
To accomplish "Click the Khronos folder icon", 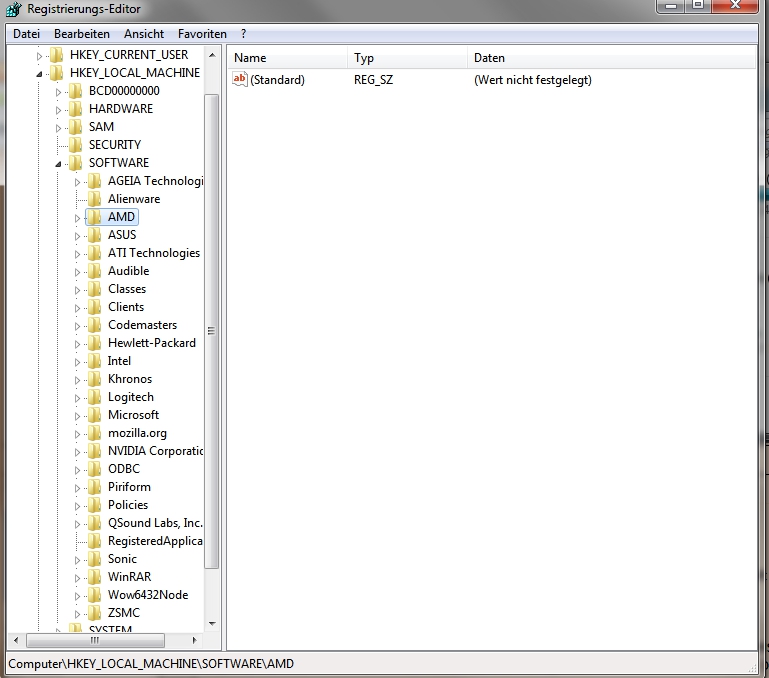I will click(95, 379).
